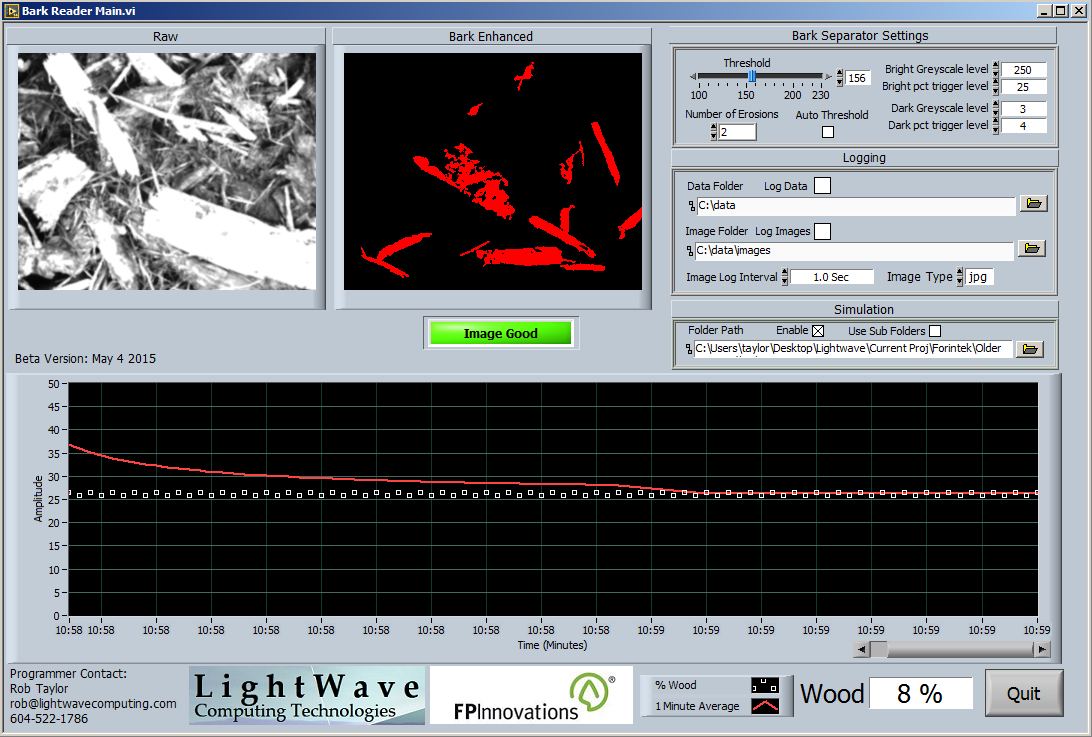Tick the Log Images checkbox
1092x737 pixels.
pyautogui.click(x=822, y=231)
